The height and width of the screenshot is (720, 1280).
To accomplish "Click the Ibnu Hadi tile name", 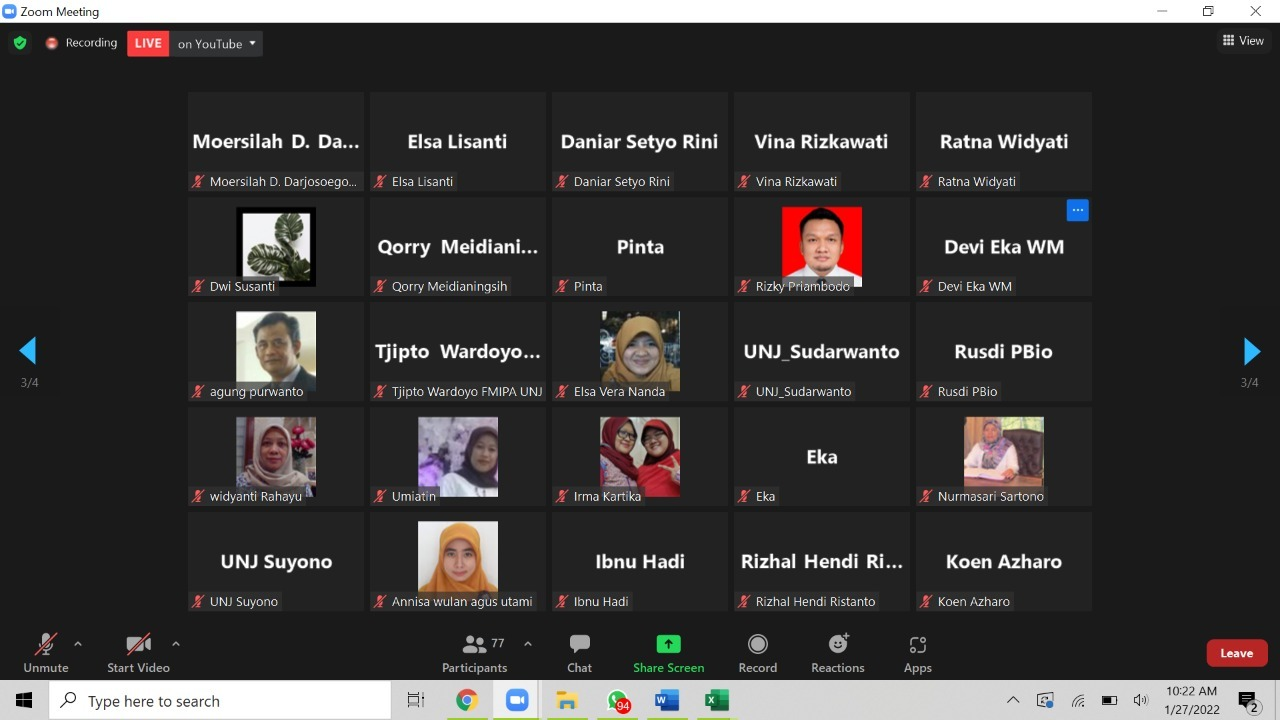I will pos(640,561).
